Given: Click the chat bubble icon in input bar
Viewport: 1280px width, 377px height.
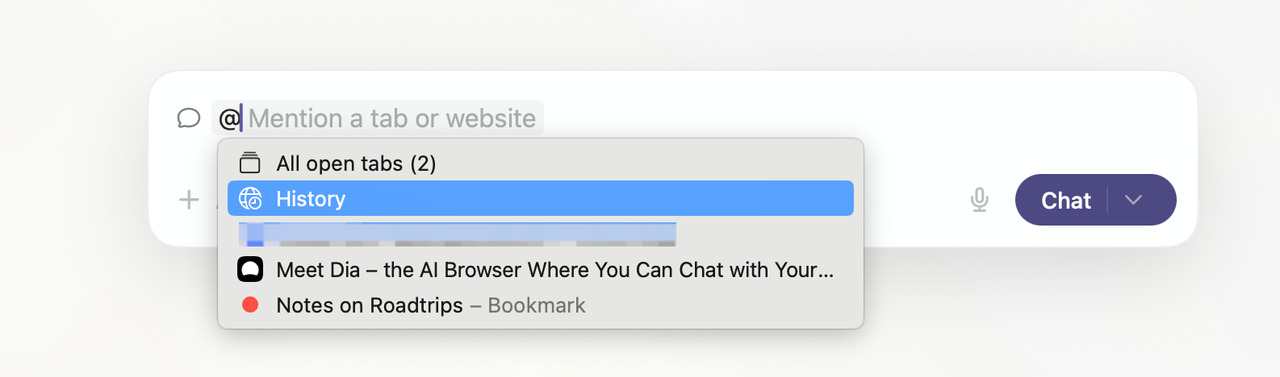Looking at the screenshot, I should pyautogui.click(x=189, y=118).
